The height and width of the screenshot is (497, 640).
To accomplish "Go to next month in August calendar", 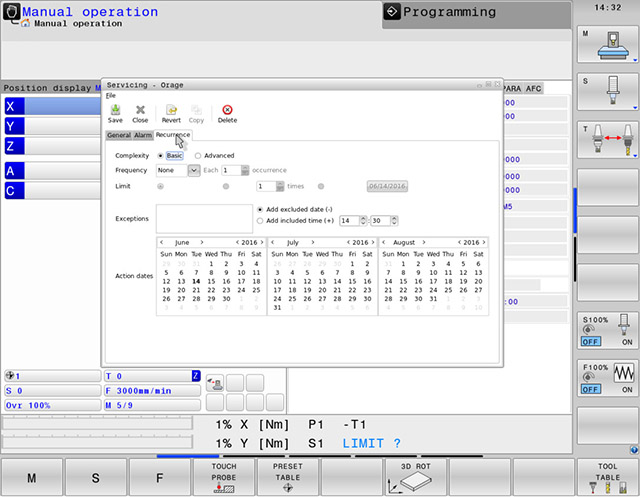I will pyautogui.click(x=424, y=242).
